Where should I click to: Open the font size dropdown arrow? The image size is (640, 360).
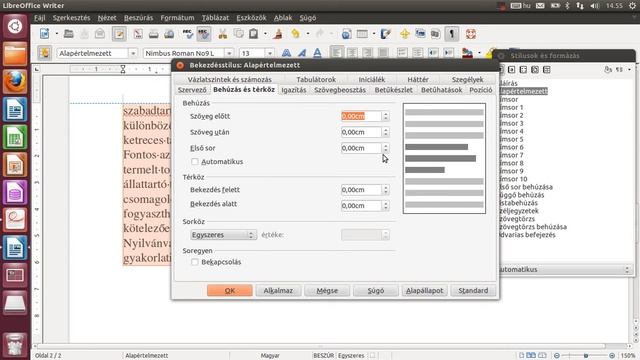coord(269,53)
